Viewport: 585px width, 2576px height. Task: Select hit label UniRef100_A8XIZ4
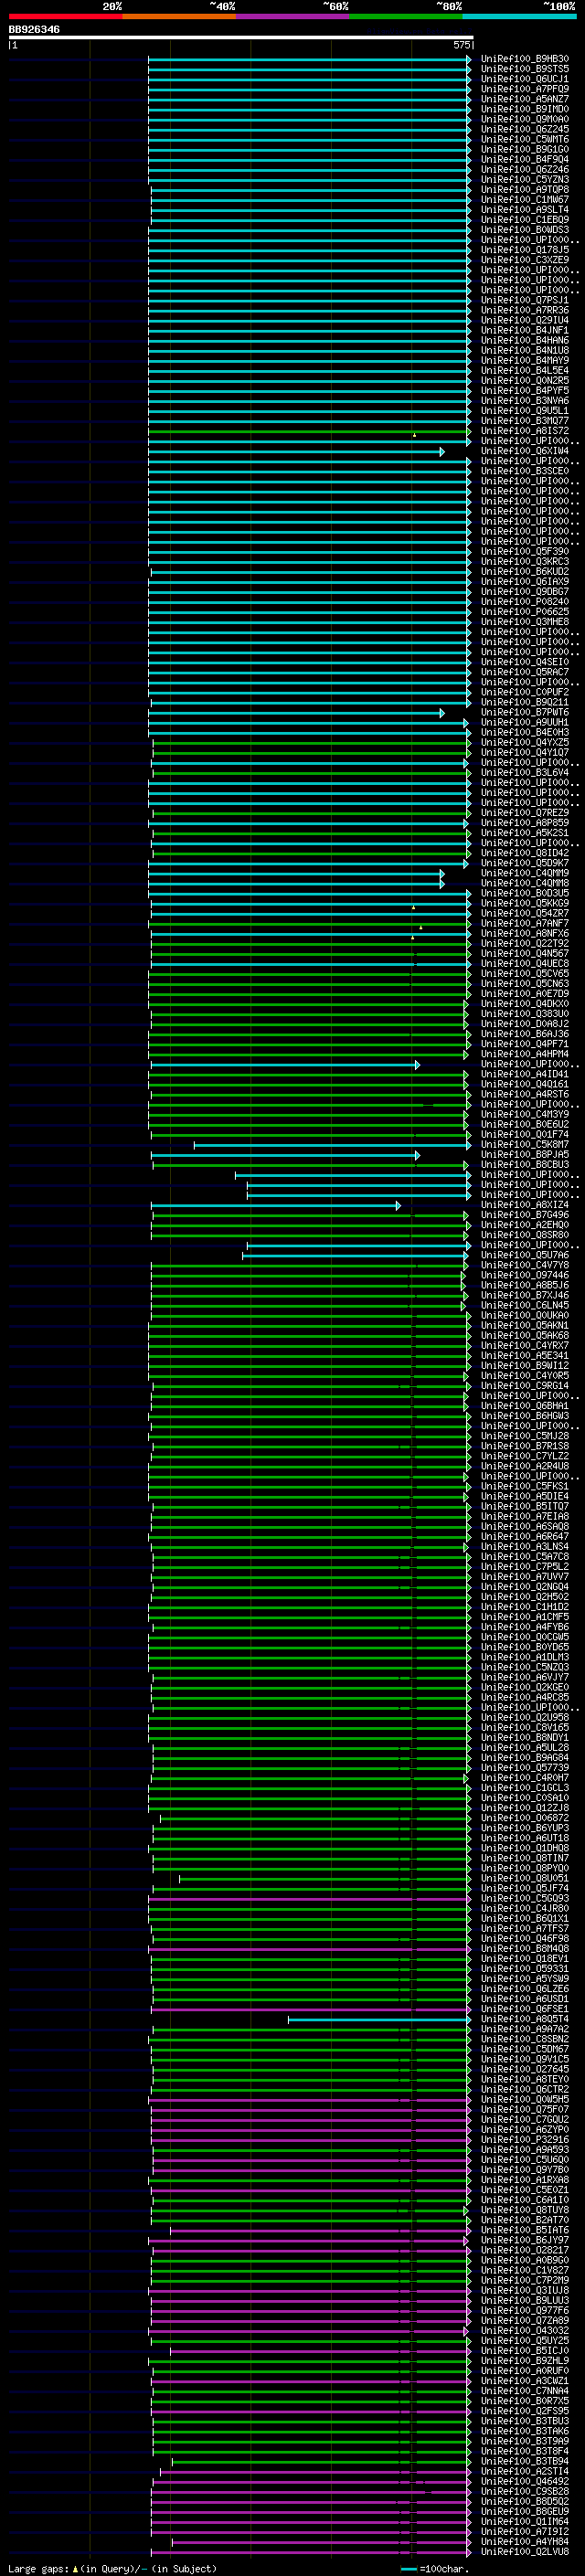(x=525, y=1205)
